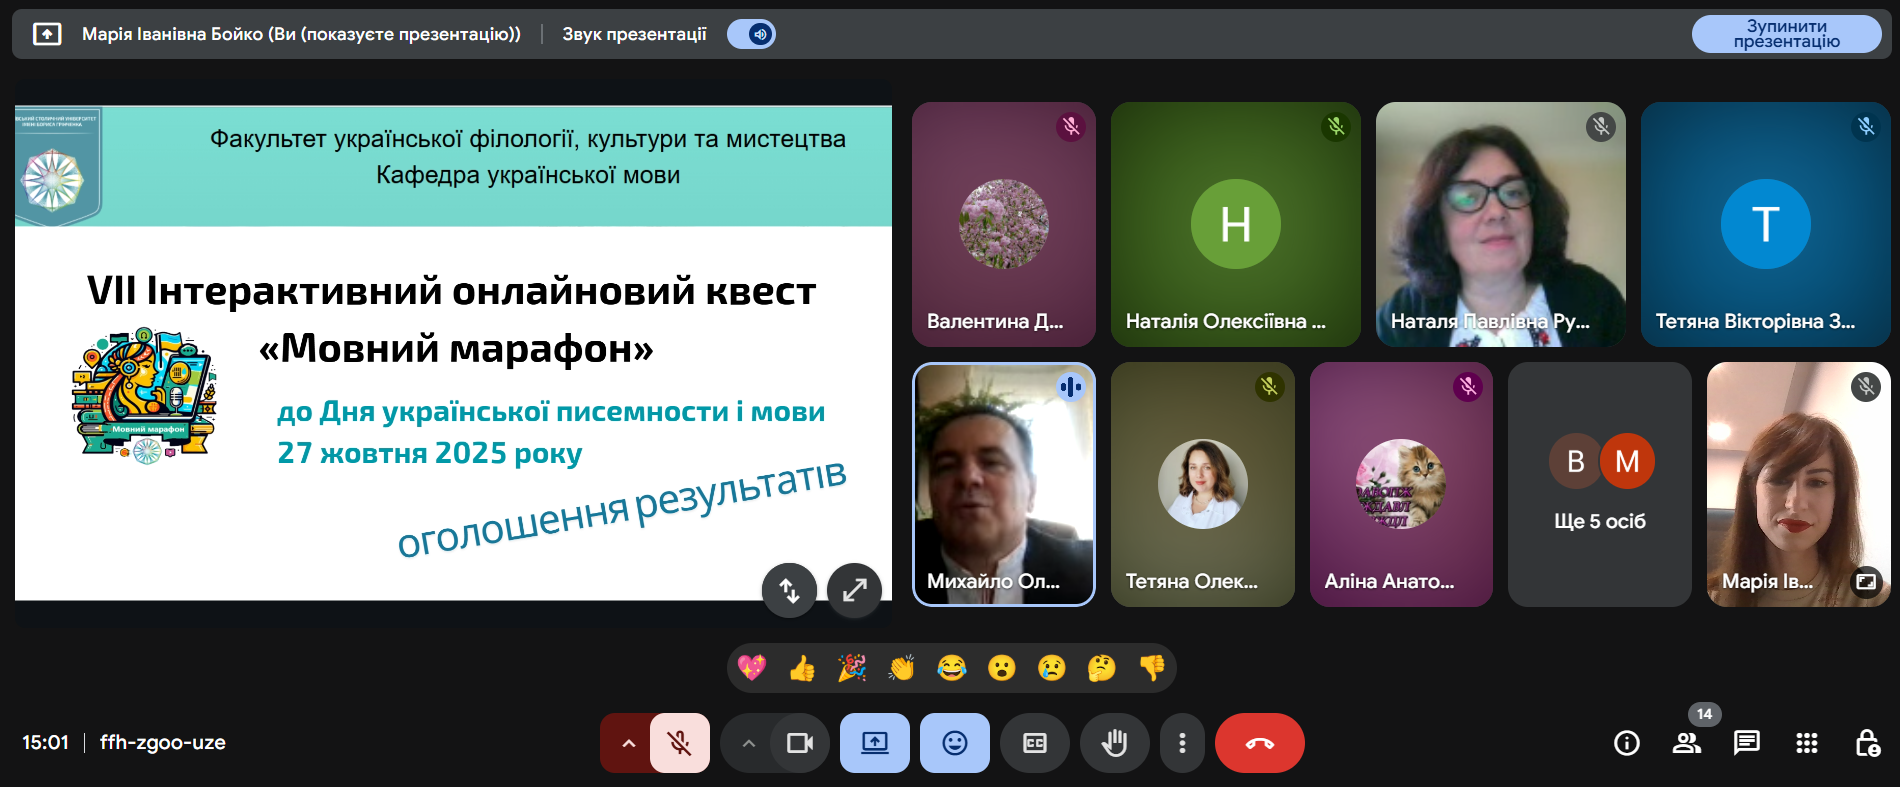Leave the call with red hangup button
Screen dimensions: 1900x787
1259,743
